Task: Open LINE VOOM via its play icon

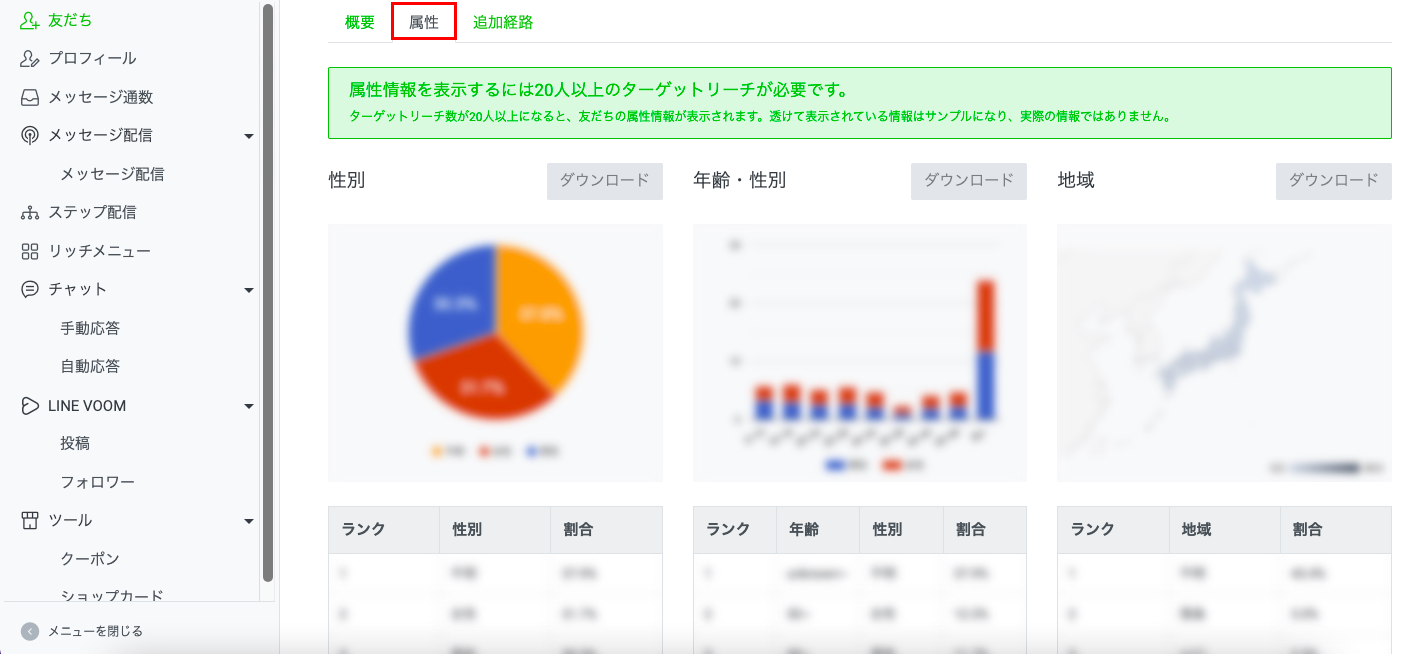Action: click(x=29, y=405)
